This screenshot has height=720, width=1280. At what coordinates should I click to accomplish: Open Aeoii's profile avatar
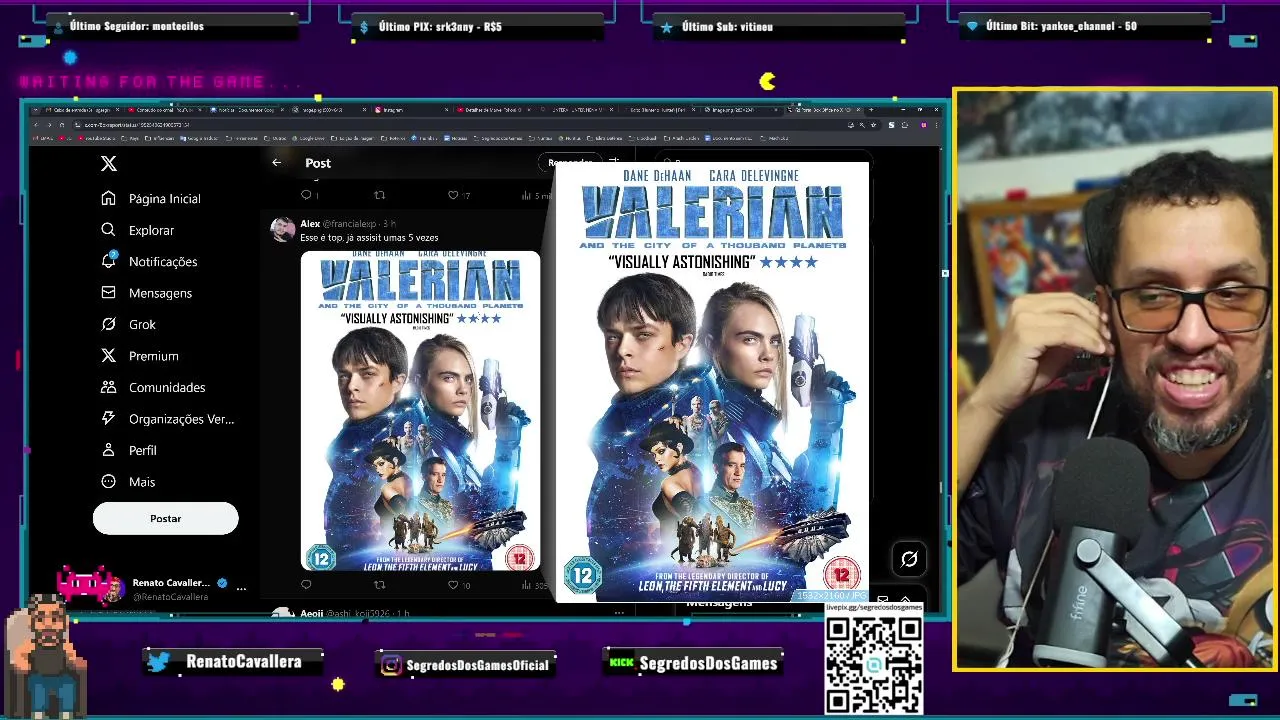tap(282, 614)
